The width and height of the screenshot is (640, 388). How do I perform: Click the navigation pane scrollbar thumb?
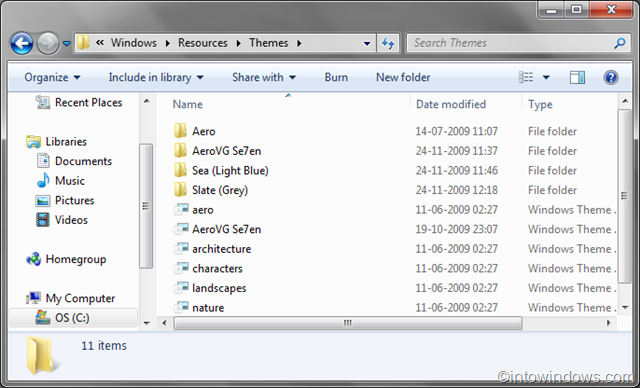click(x=146, y=206)
